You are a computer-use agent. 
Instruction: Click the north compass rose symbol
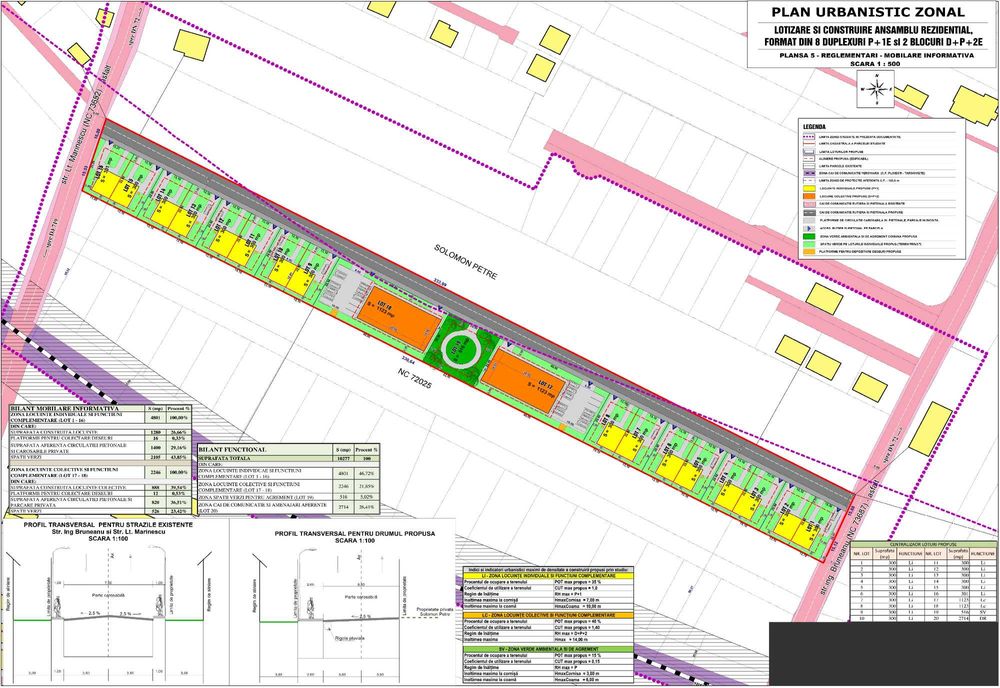pyautogui.click(x=877, y=89)
